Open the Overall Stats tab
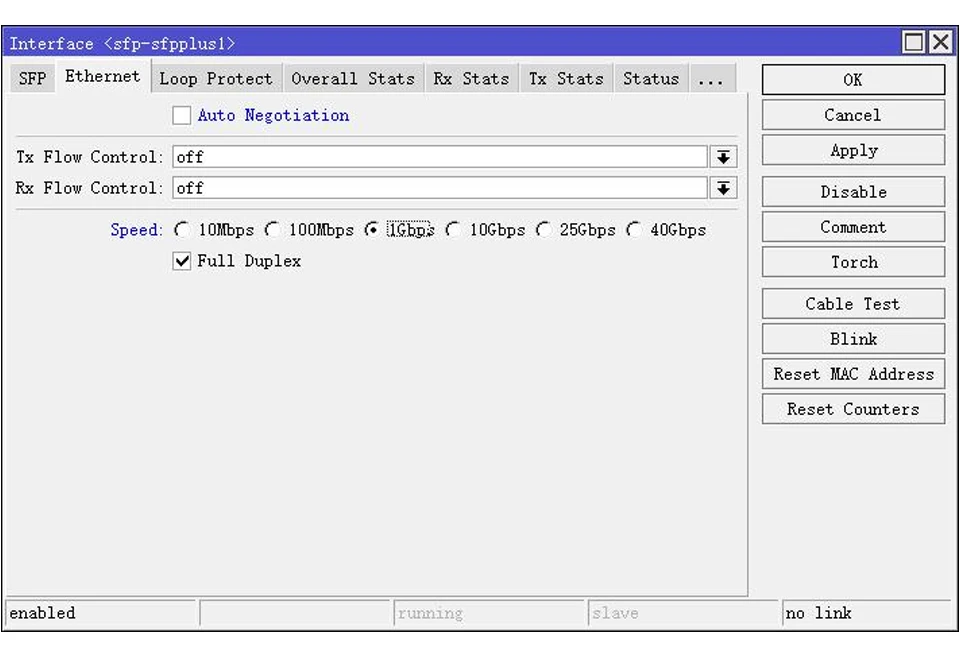The image size is (960, 653). [353, 78]
